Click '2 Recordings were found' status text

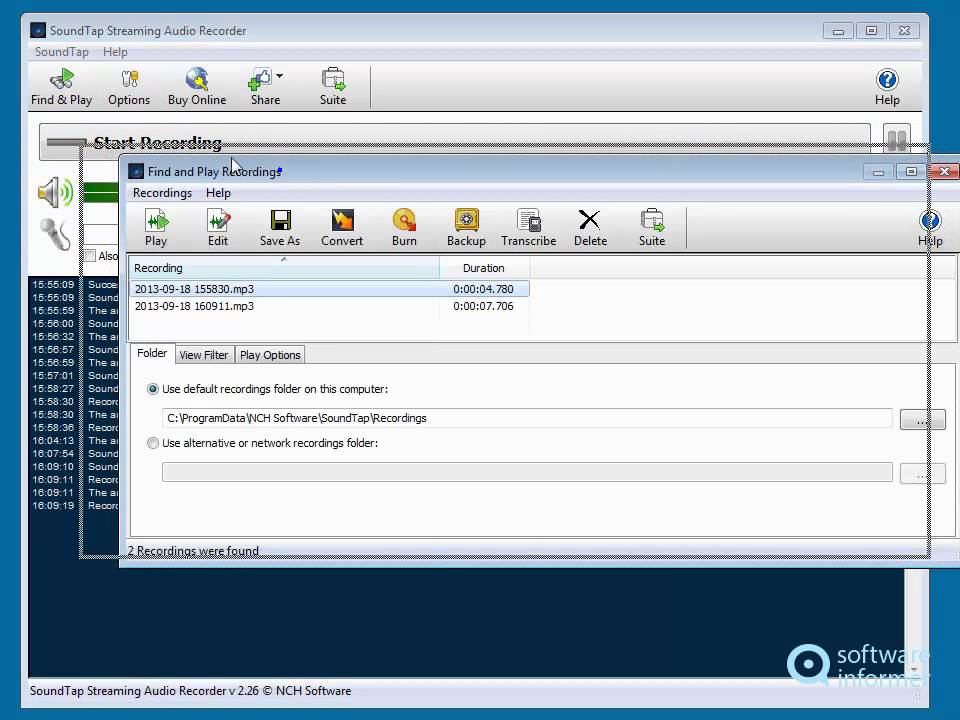[193, 550]
